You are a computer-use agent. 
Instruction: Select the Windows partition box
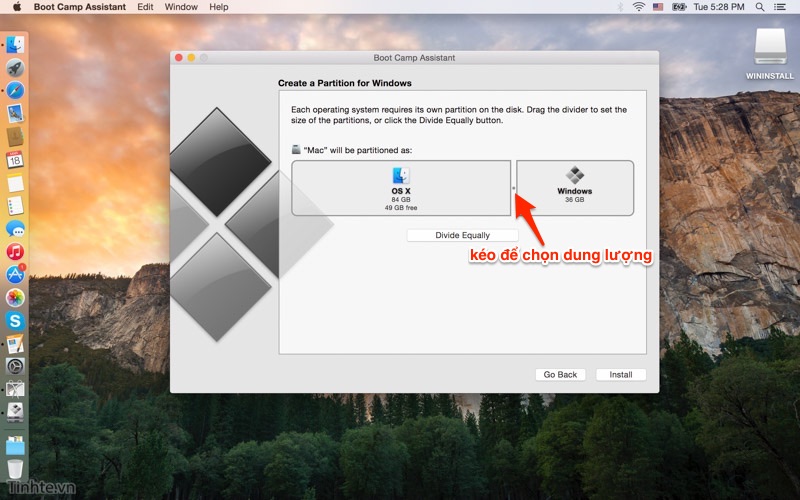tap(575, 188)
